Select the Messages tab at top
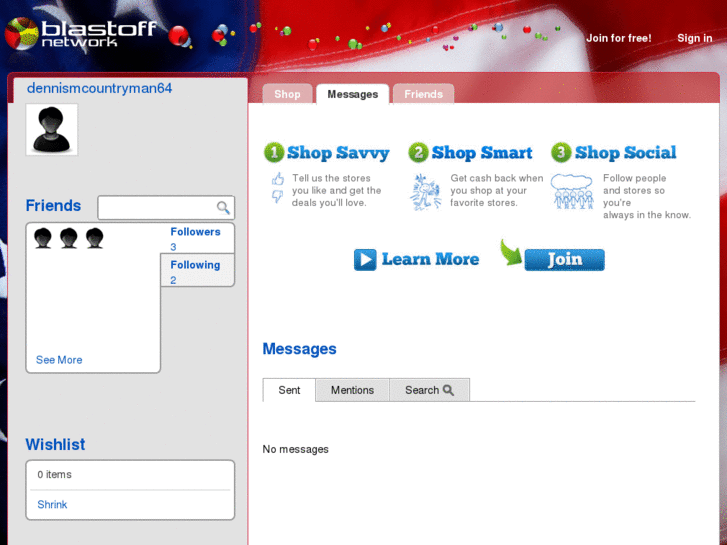This screenshot has width=727, height=545. [352, 94]
